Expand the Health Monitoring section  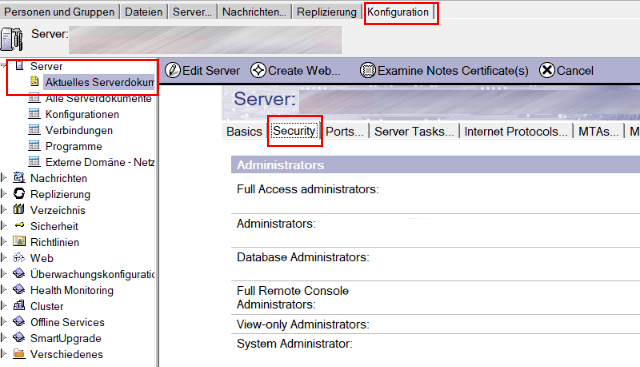pyautogui.click(x=4, y=289)
